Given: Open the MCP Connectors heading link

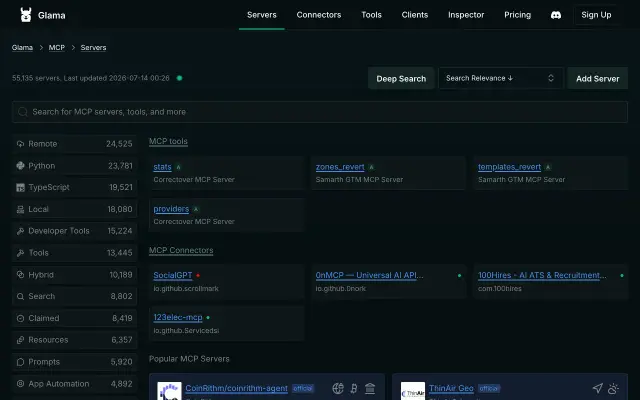Looking at the screenshot, I should coord(181,250).
